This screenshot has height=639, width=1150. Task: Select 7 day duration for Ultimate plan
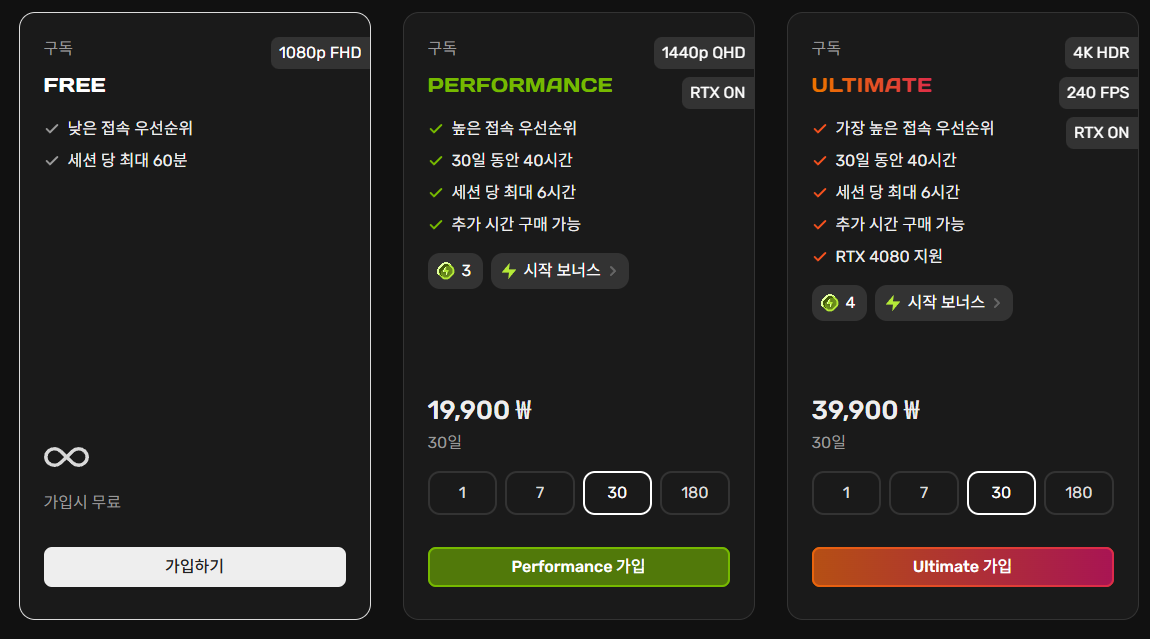(x=923, y=493)
